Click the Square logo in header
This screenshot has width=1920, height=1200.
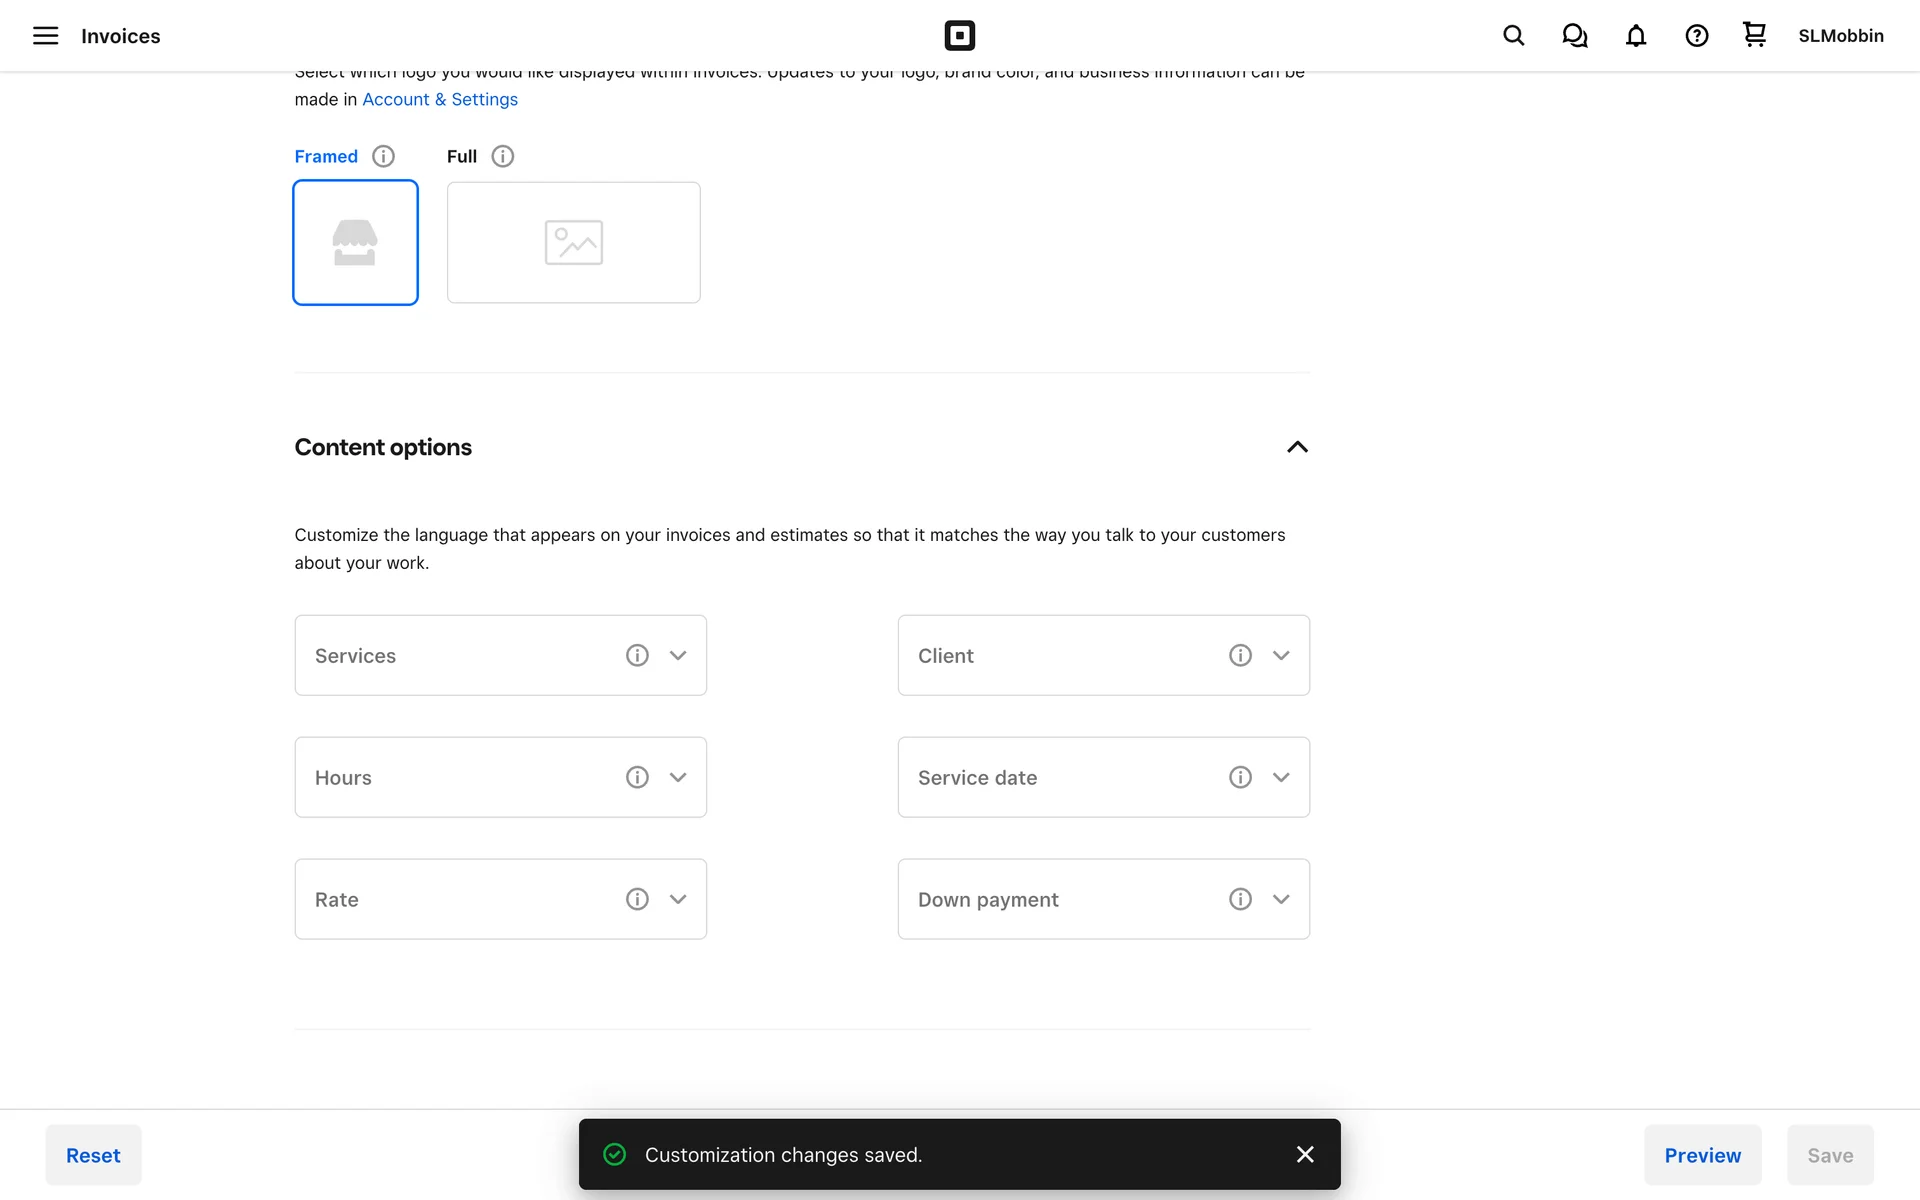[959, 36]
